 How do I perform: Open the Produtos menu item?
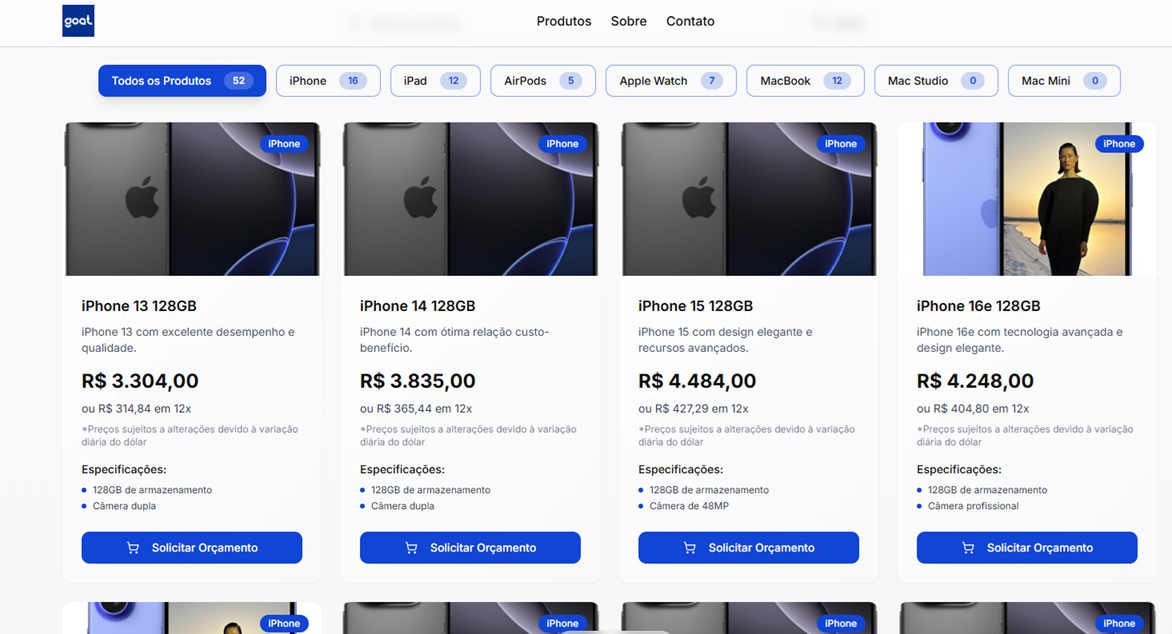coord(564,21)
